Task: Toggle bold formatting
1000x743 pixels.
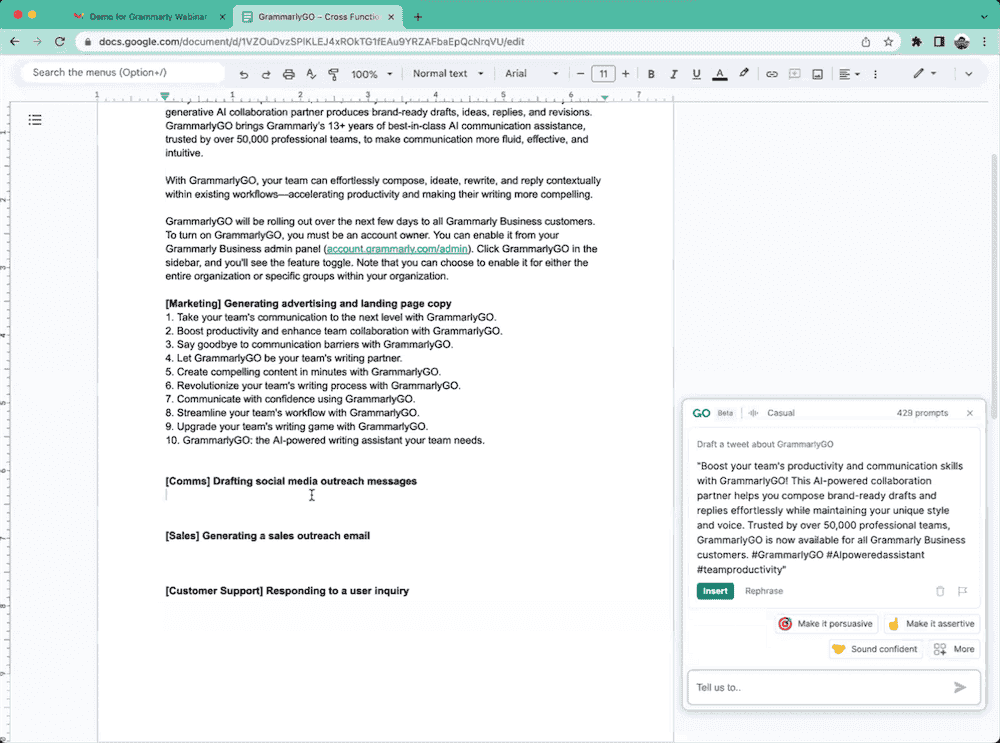Action: [651, 74]
